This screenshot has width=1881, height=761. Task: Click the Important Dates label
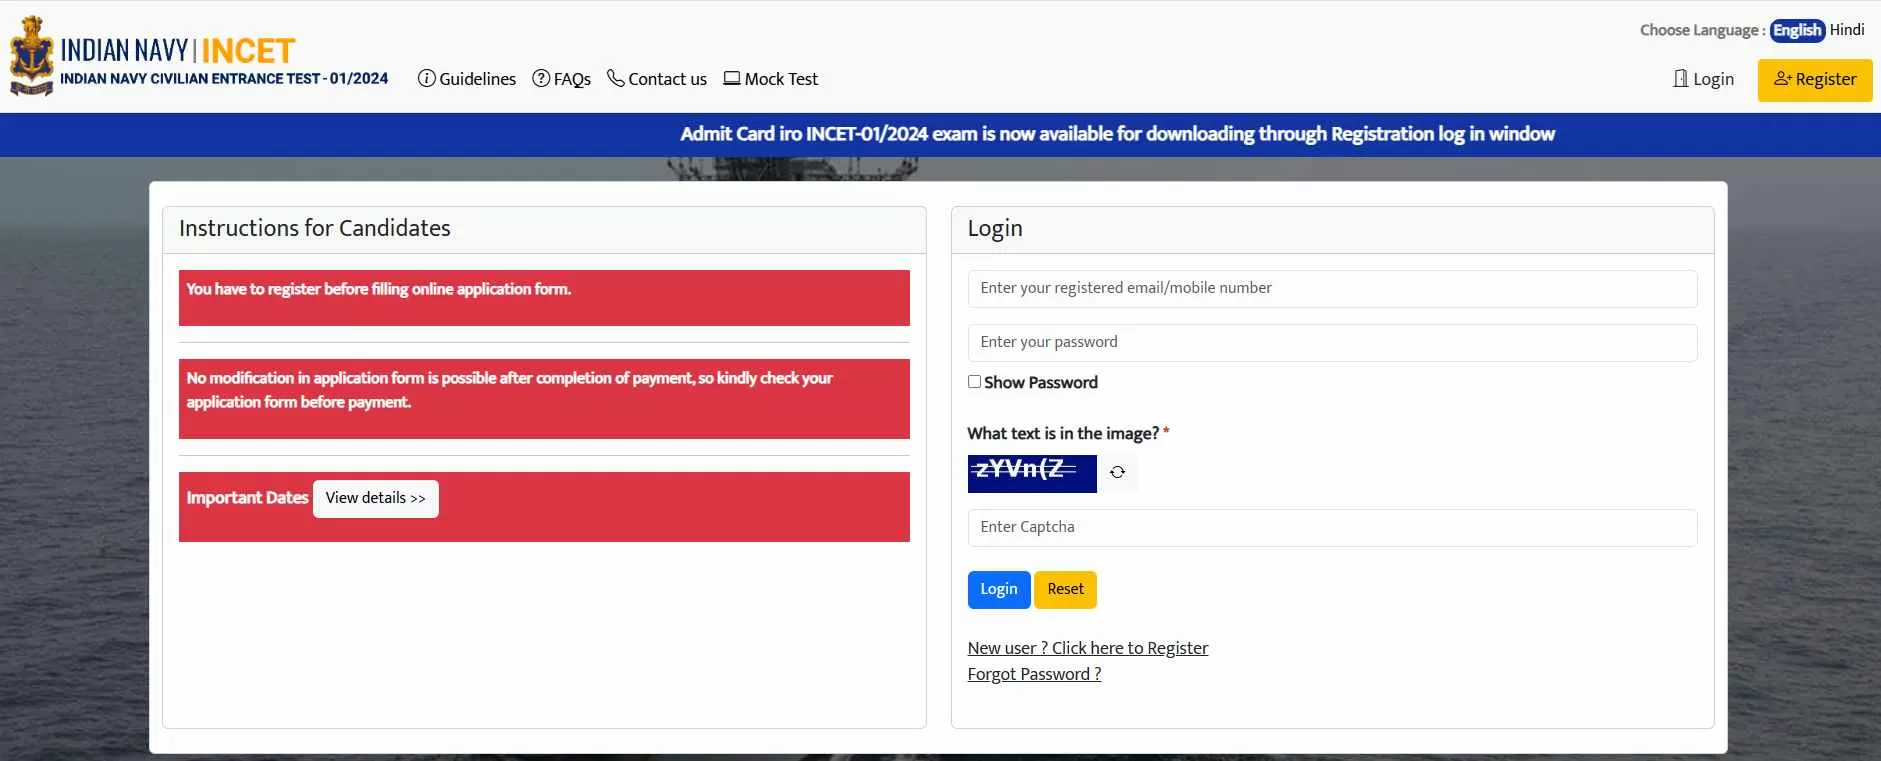click(247, 498)
